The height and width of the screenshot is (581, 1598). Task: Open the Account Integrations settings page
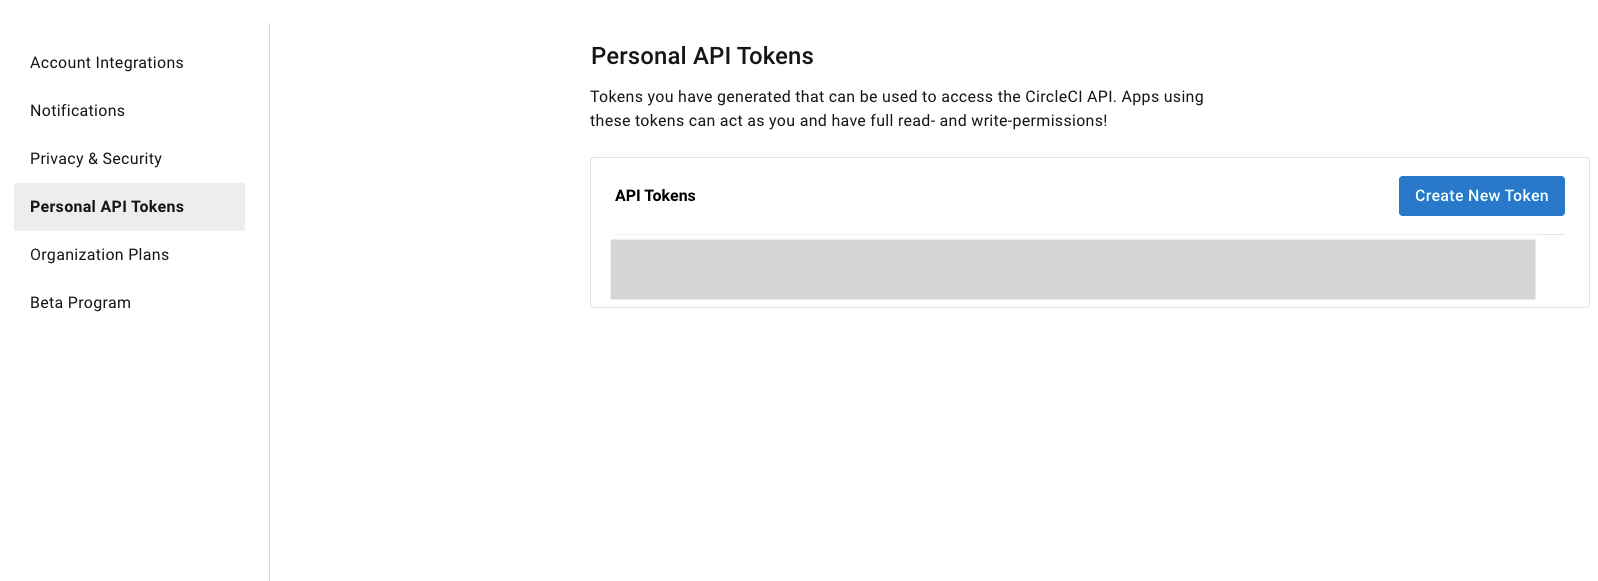107,63
